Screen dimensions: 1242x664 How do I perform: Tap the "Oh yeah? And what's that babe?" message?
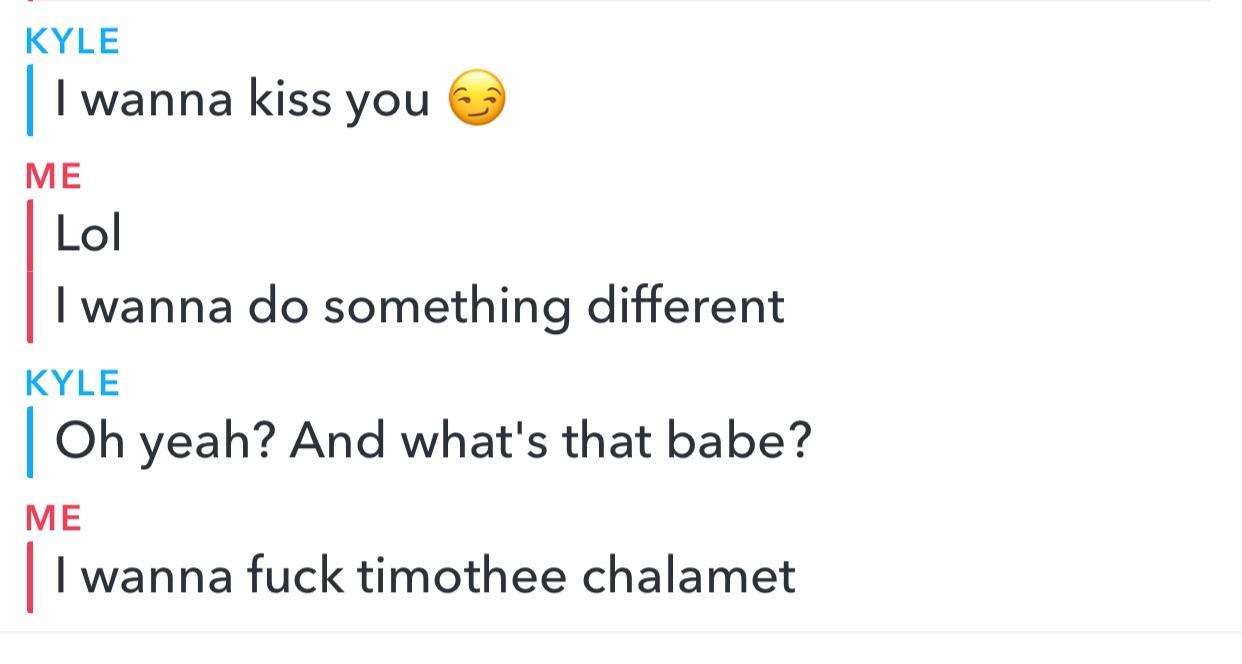pyautogui.click(x=432, y=441)
